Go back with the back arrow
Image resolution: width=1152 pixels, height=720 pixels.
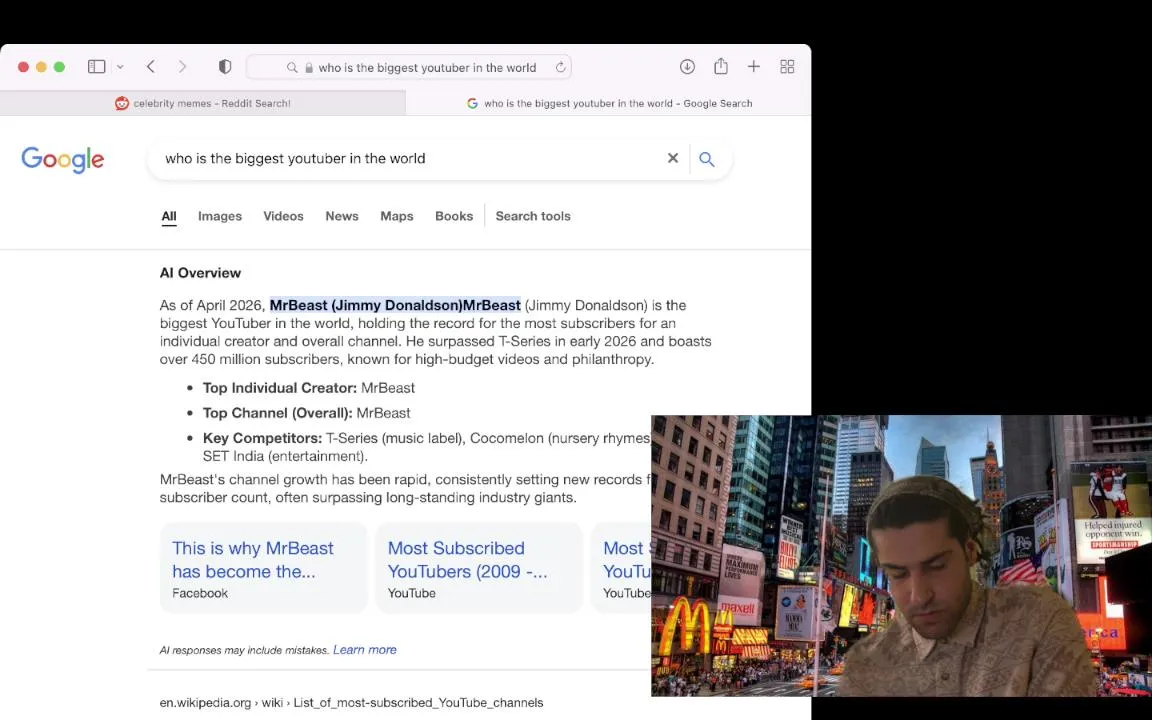[x=151, y=67]
